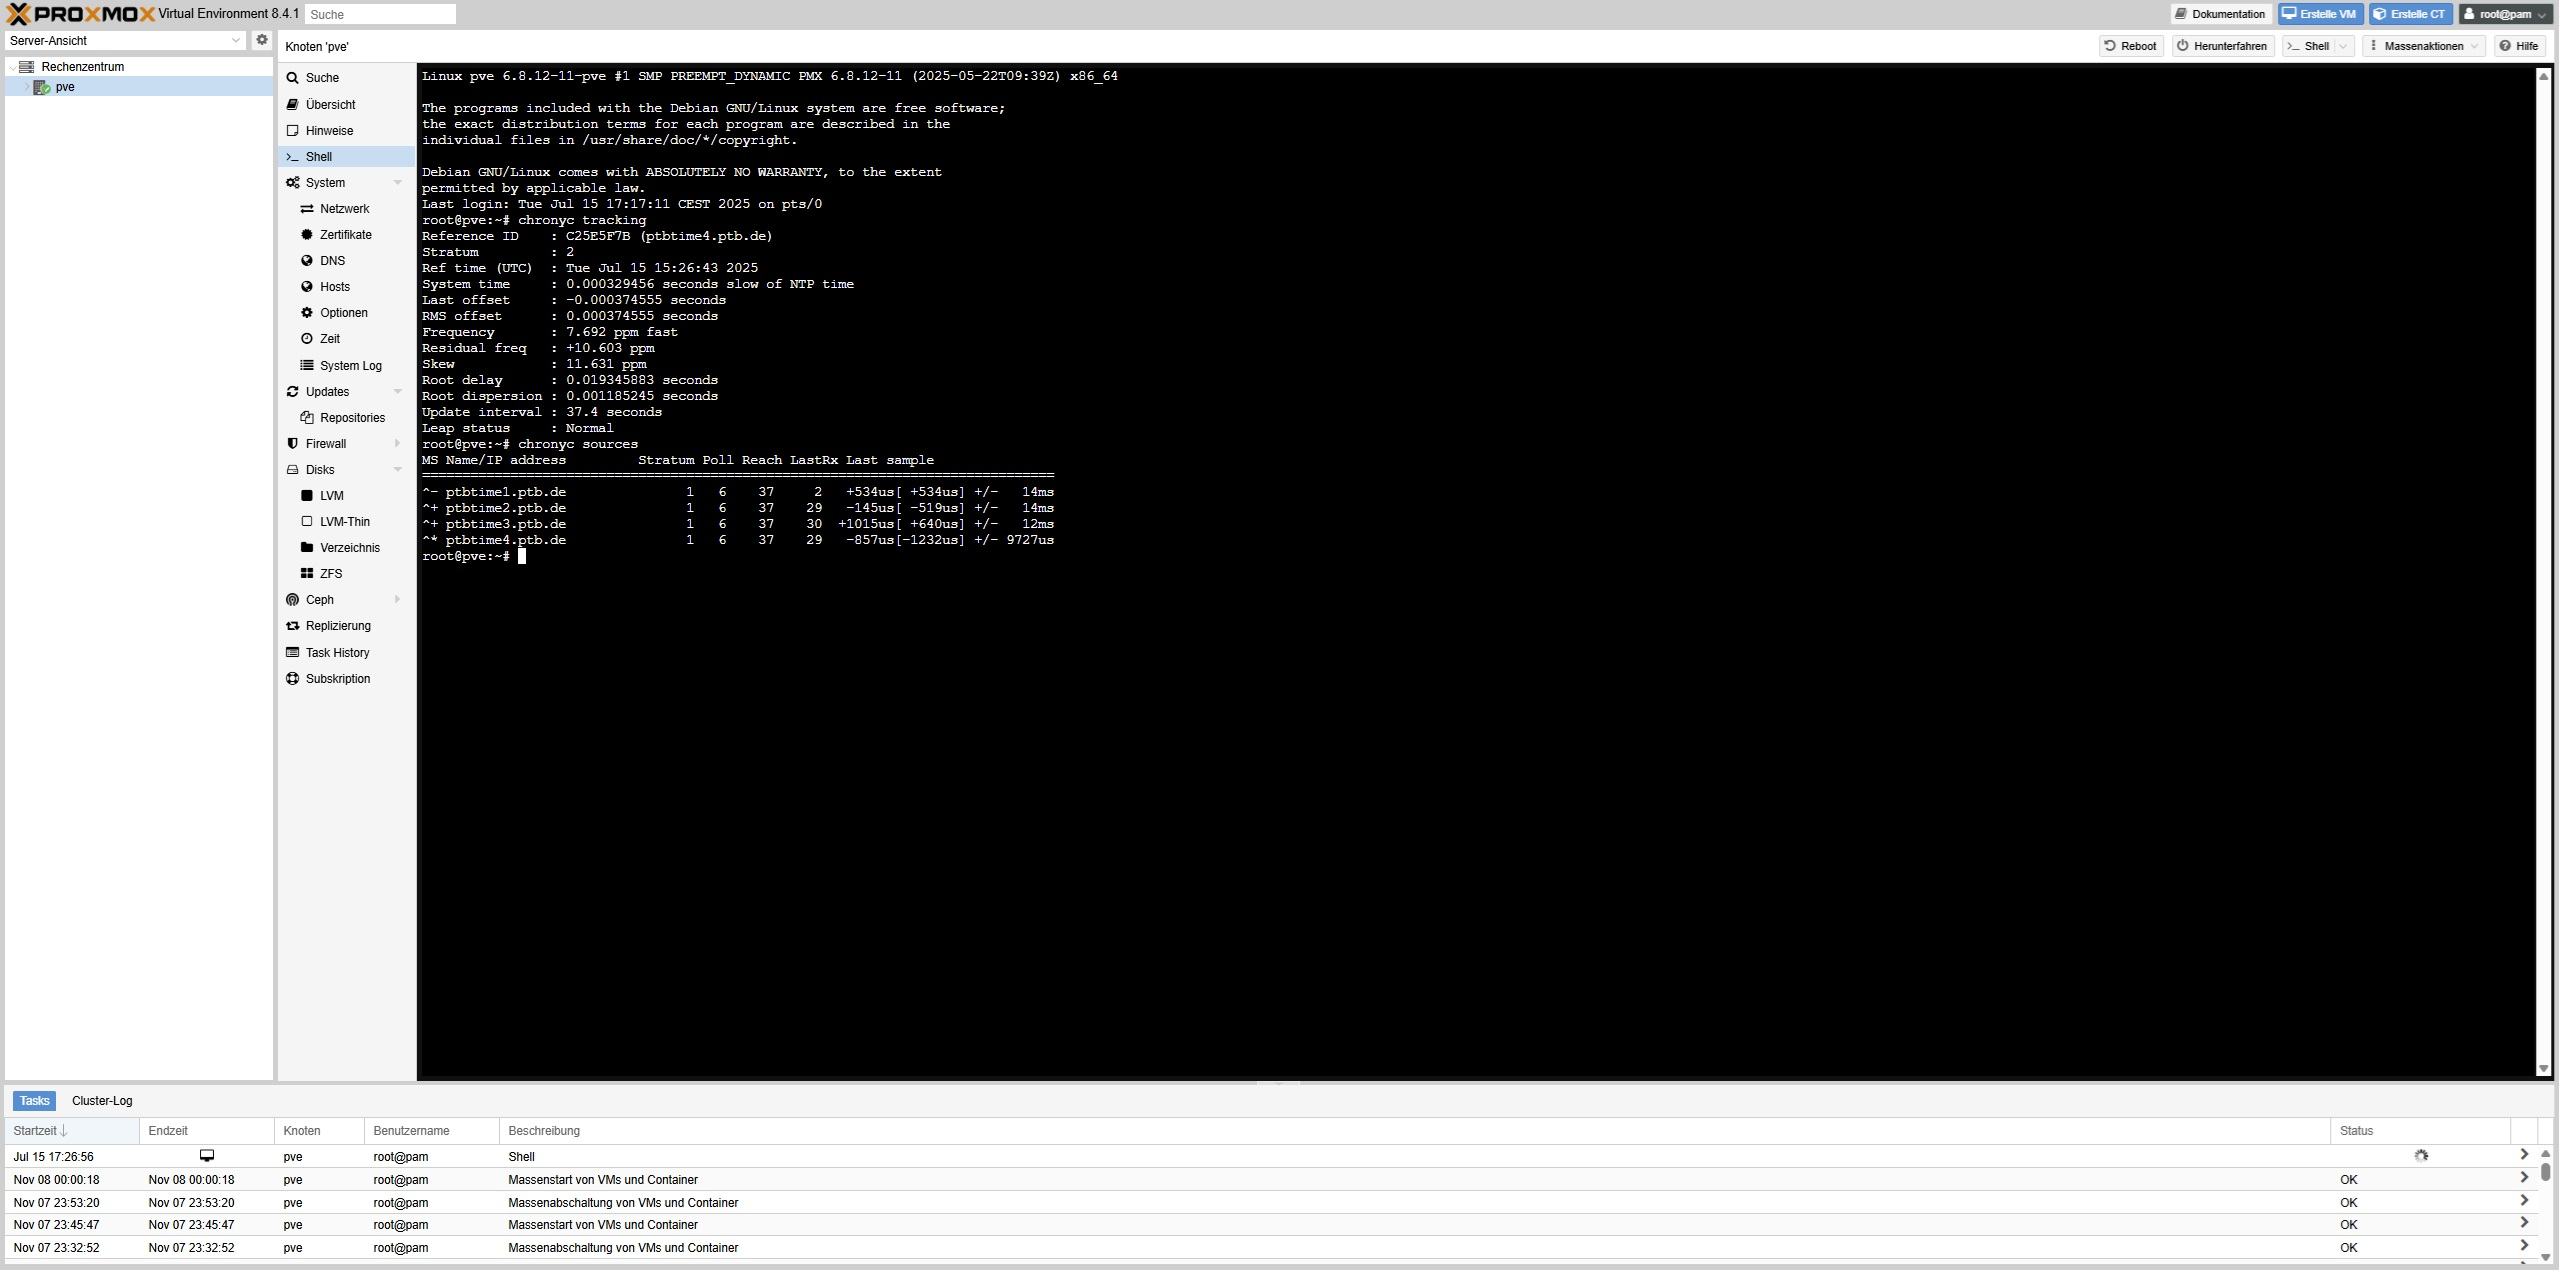This screenshot has width=2560, height=1272.
Task: Select the Task History menu item
Action: click(x=337, y=653)
